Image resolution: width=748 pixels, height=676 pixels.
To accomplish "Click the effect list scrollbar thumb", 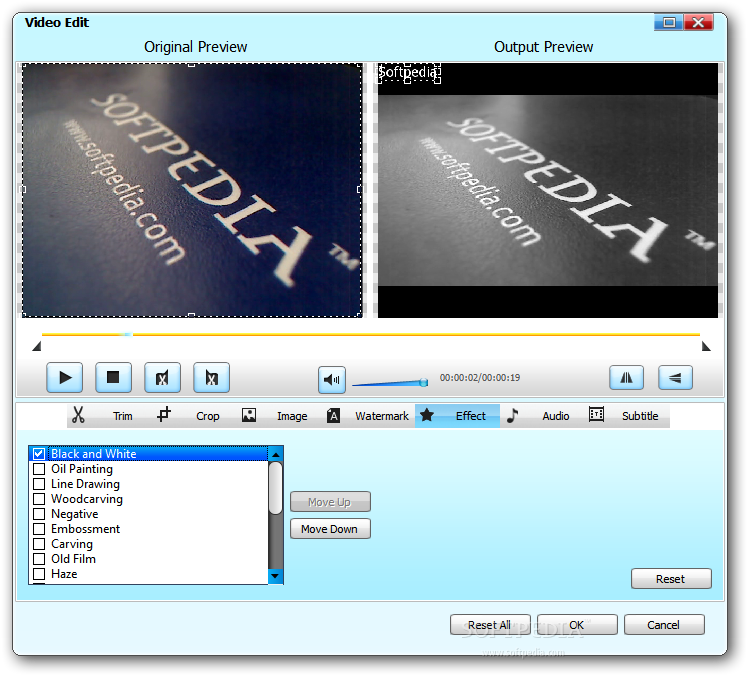I will 276,488.
